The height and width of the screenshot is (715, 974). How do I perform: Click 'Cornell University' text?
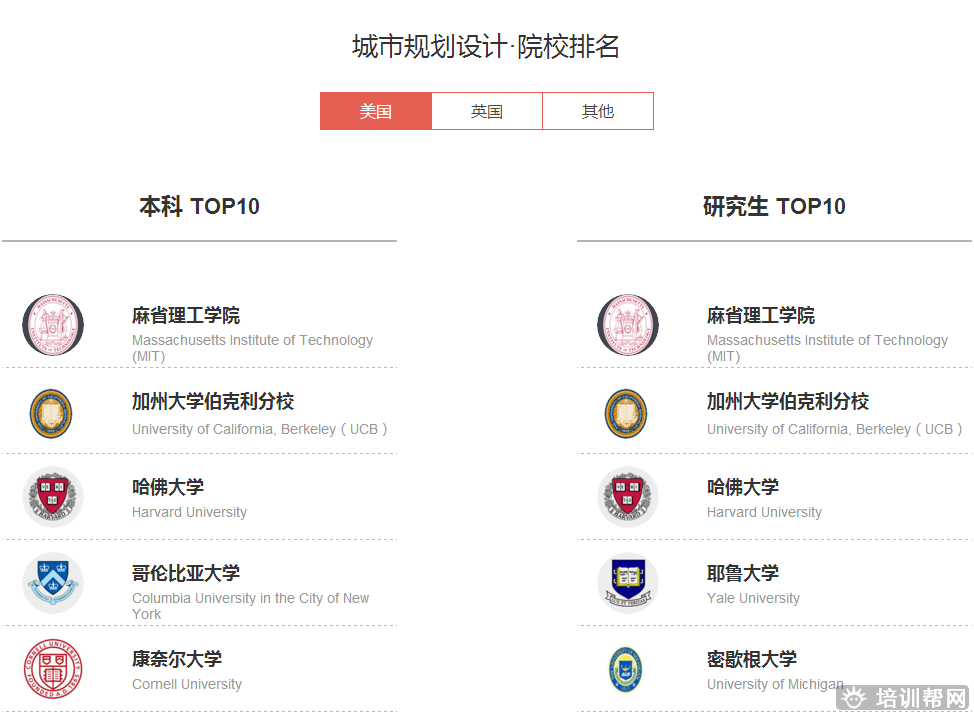pyautogui.click(x=187, y=685)
